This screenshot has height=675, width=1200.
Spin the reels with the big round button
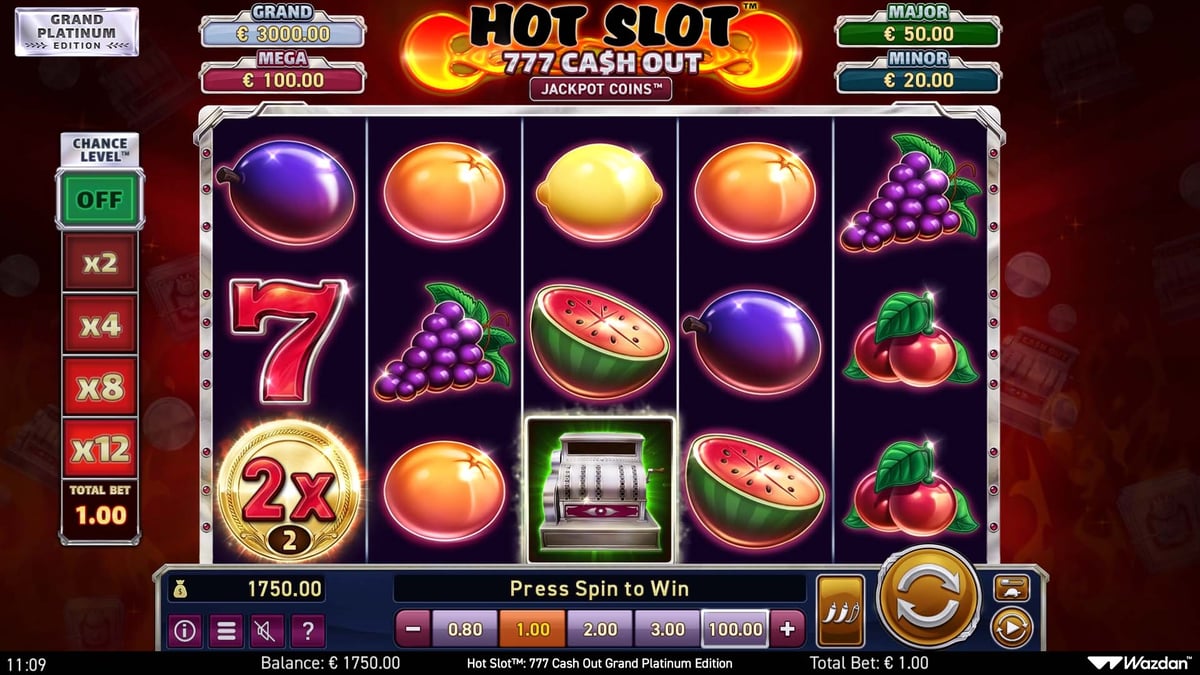pyautogui.click(x=929, y=597)
